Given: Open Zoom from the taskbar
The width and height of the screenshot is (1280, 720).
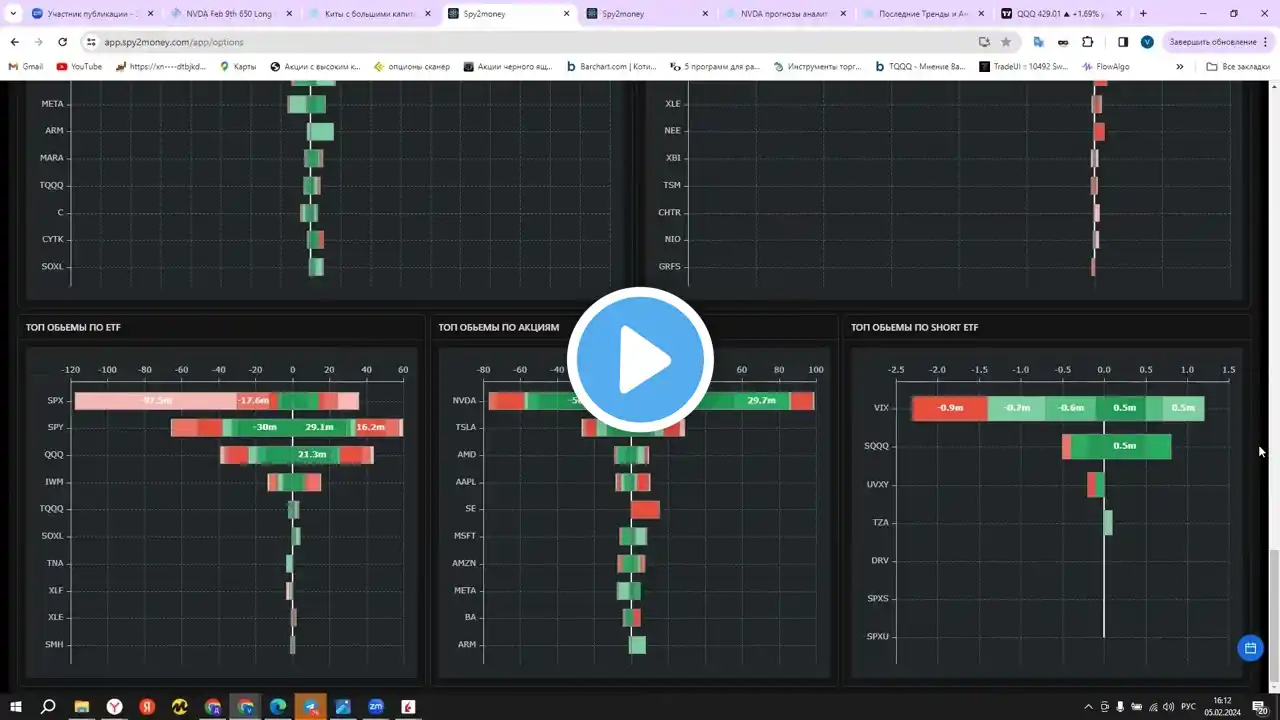Looking at the screenshot, I should pos(376,707).
